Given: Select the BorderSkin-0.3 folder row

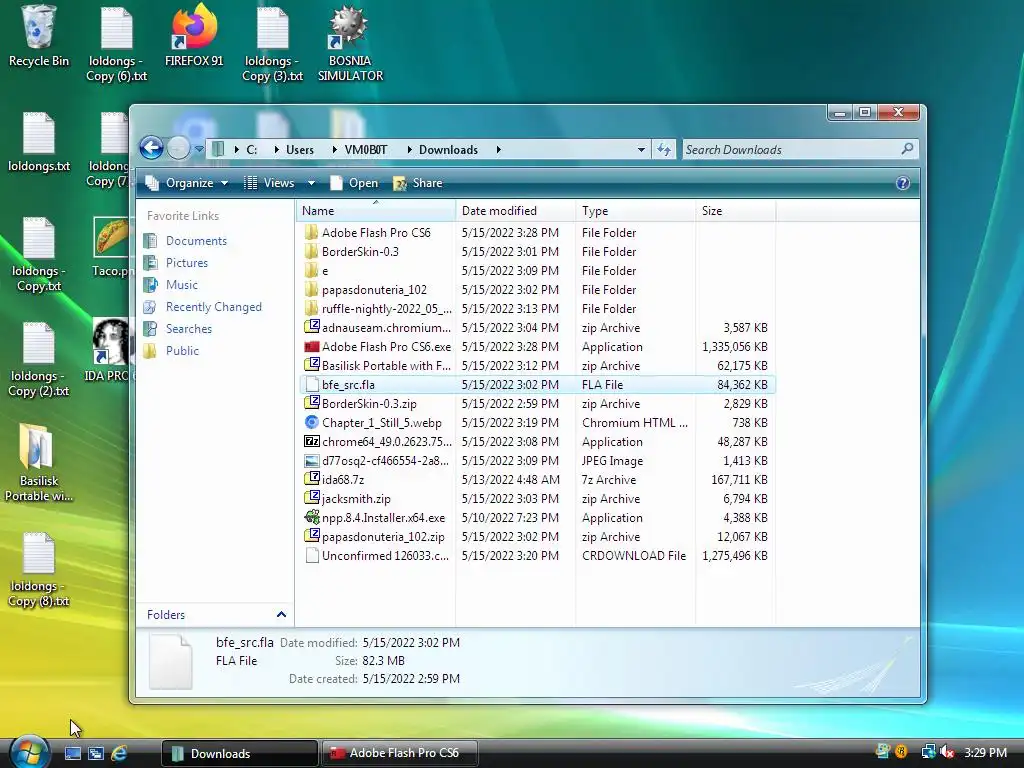Looking at the screenshot, I should click(537, 251).
